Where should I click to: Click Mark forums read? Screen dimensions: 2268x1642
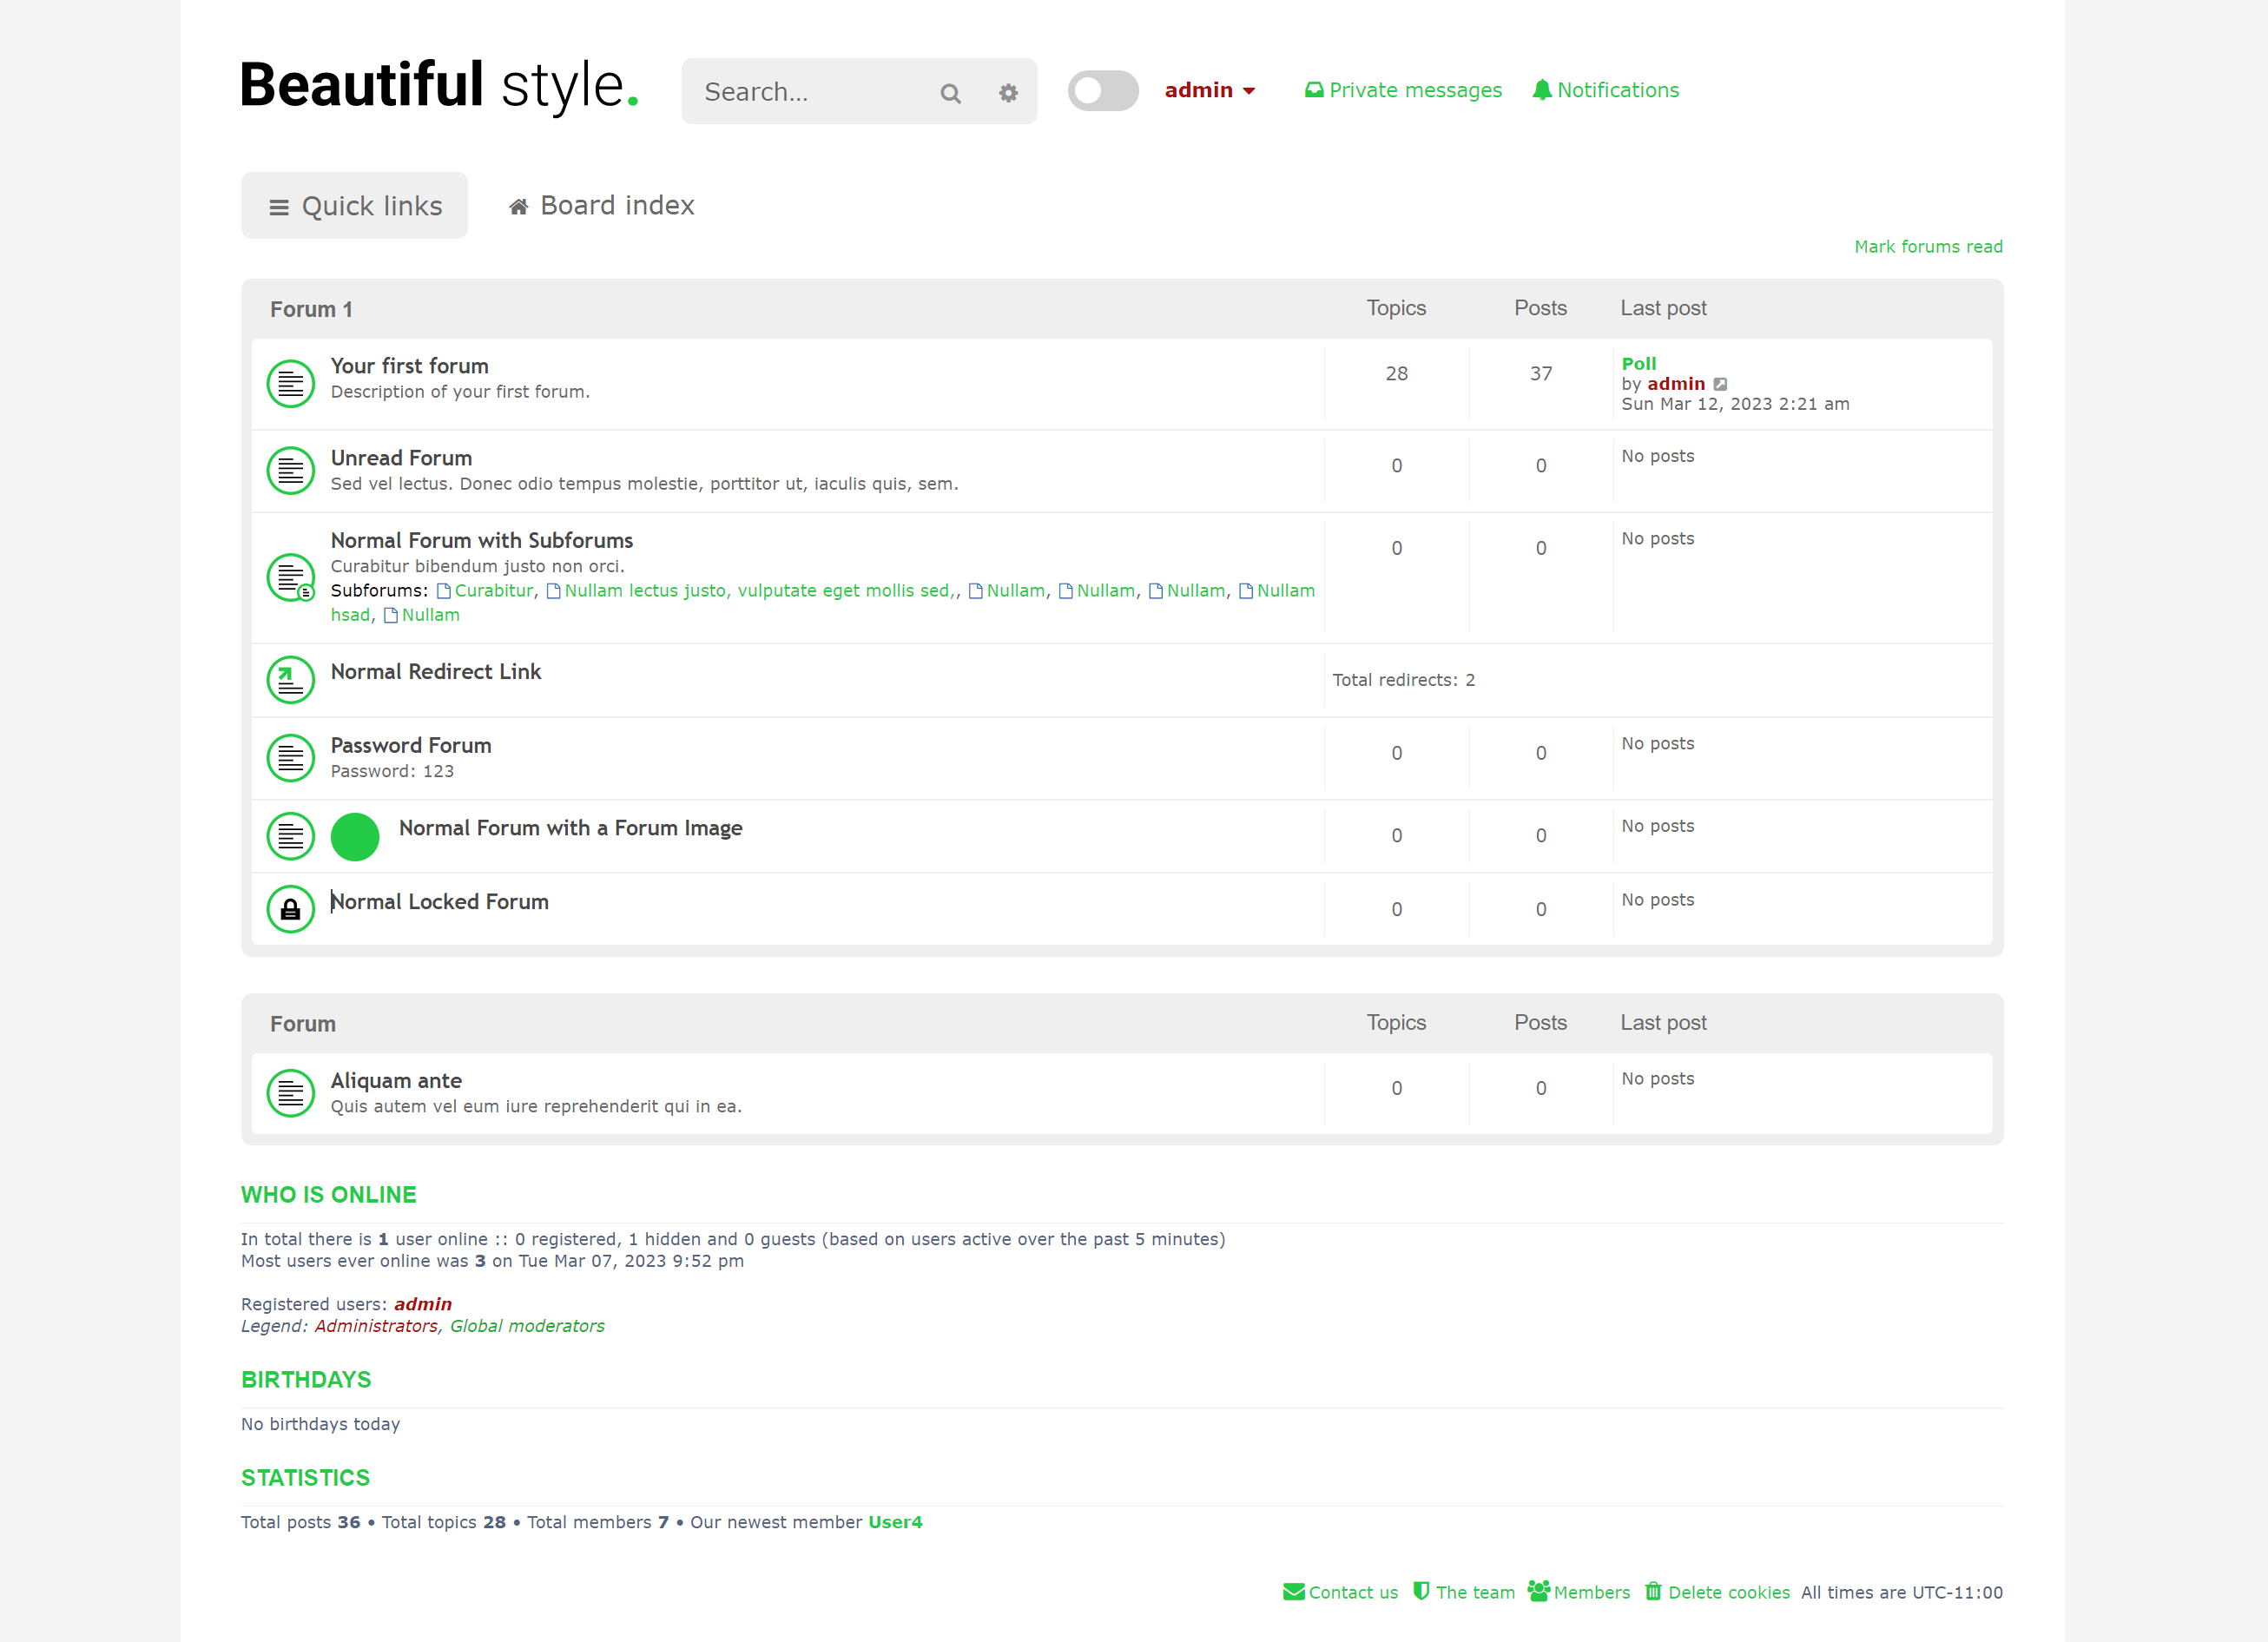tap(1928, 247)
